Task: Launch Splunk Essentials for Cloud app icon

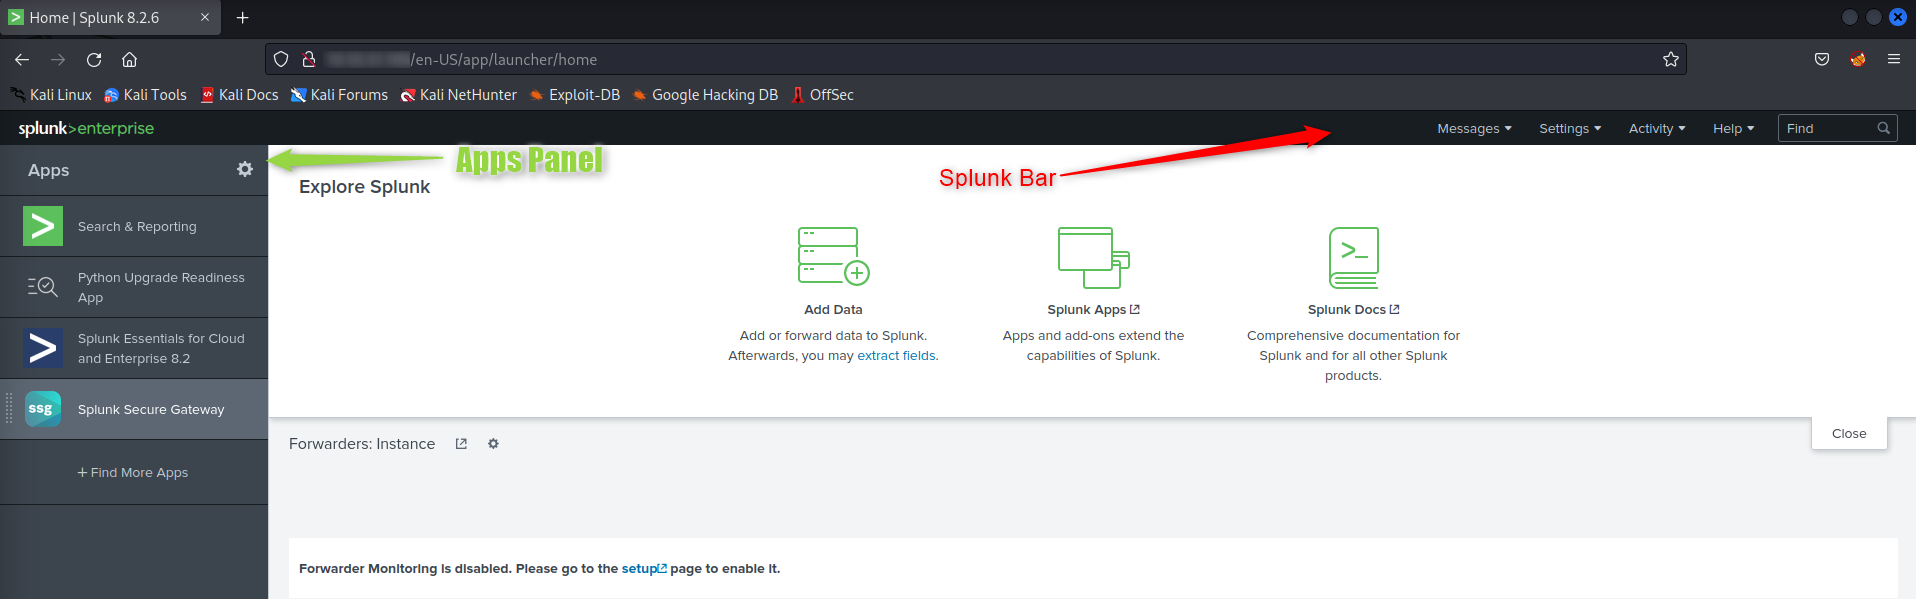Action: (43, 348)
